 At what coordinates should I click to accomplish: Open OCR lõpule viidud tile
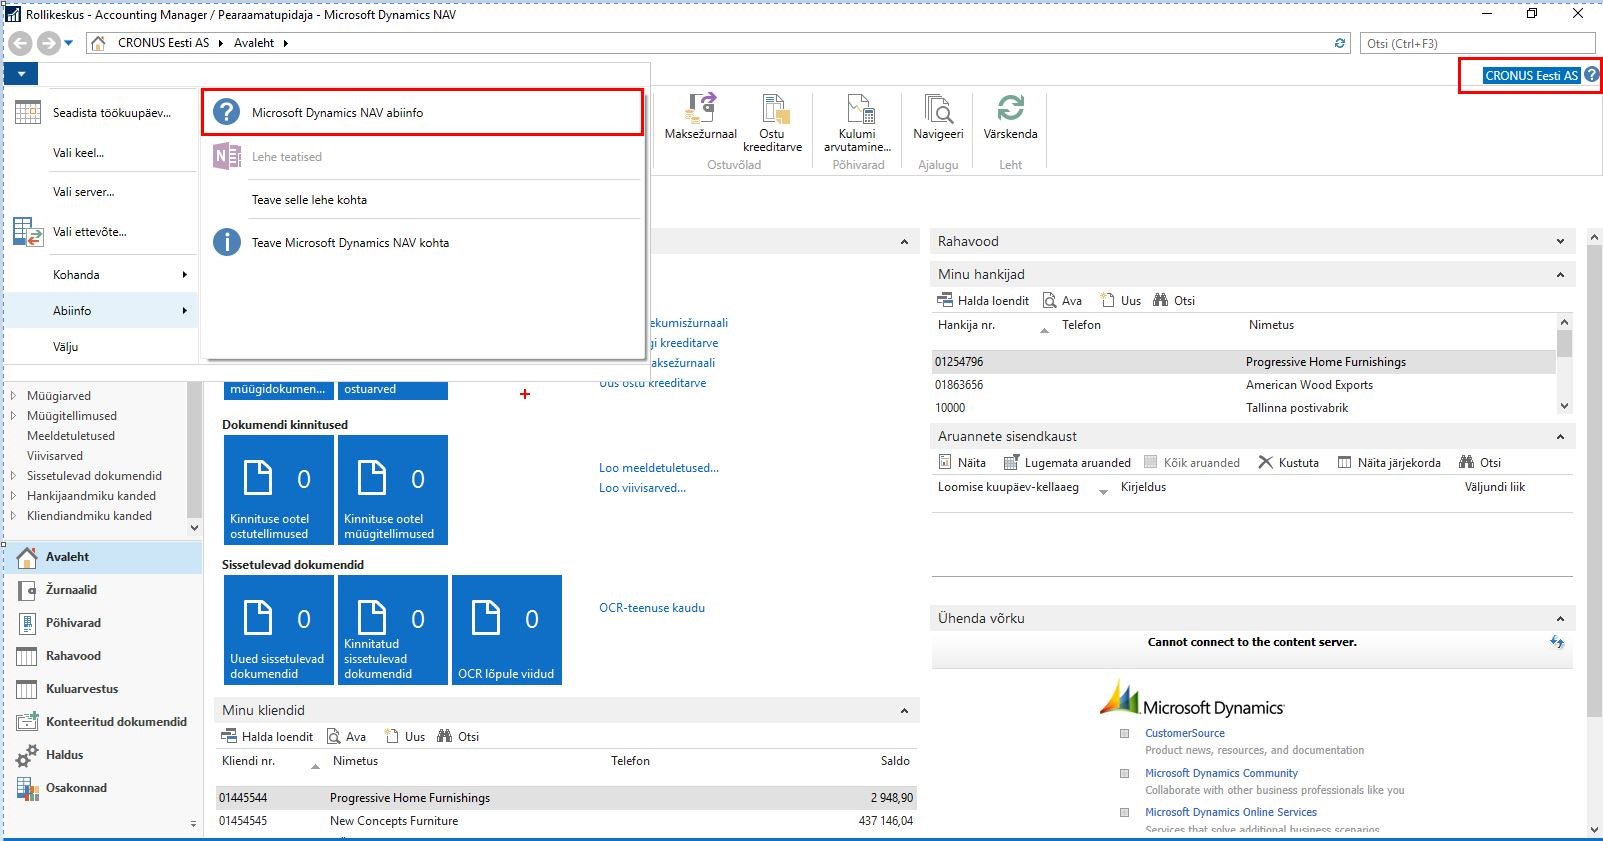tap(507, 630)
